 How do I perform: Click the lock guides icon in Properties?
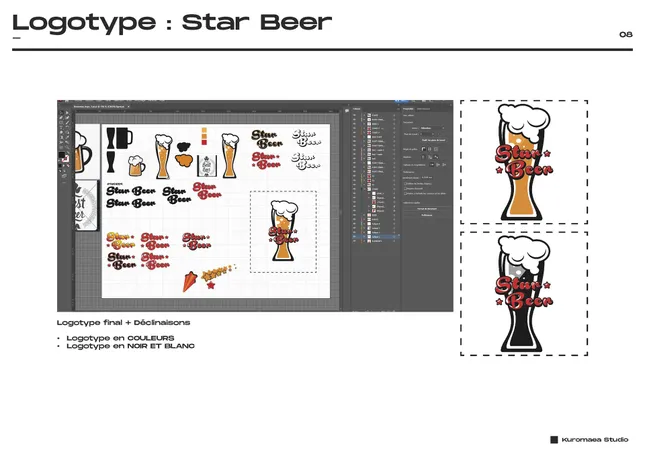pyautogui.click(x=429, y=157)
